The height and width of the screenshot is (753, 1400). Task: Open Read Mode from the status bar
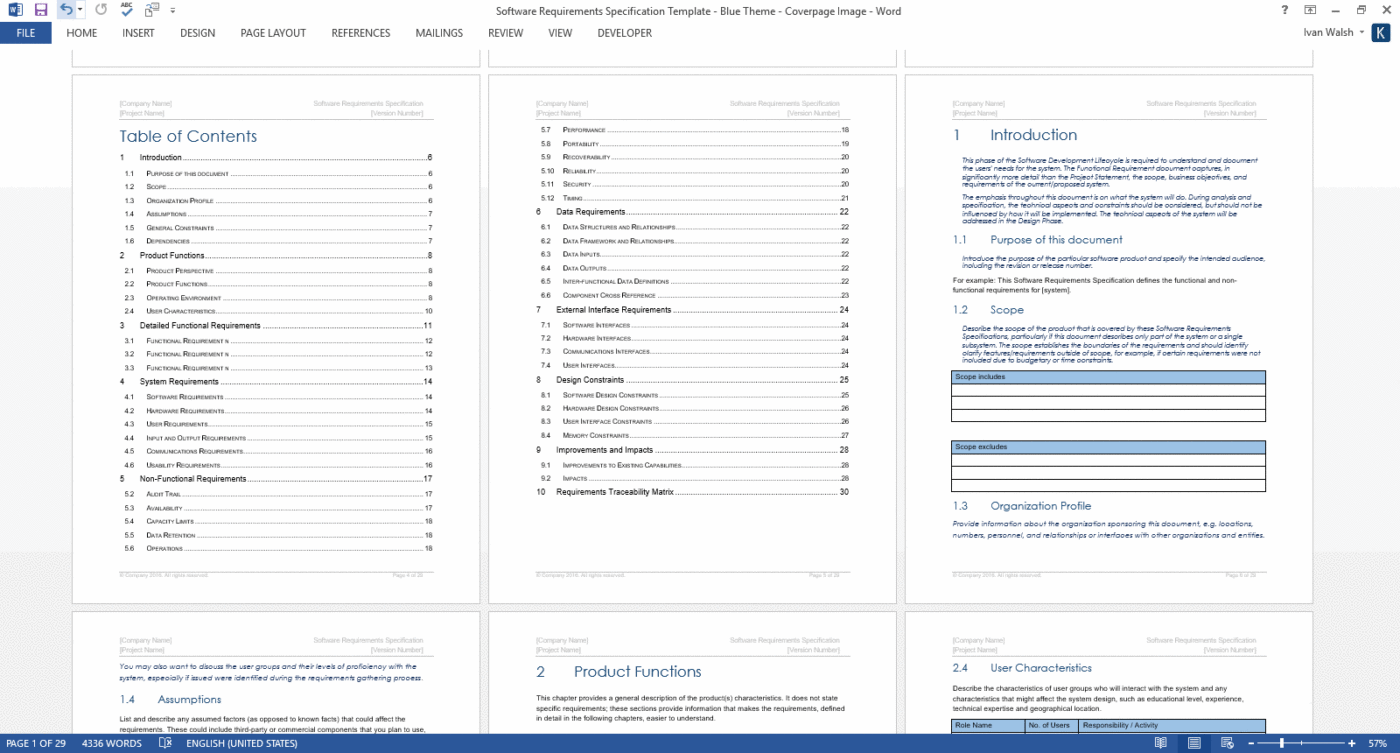point(1161,745)
